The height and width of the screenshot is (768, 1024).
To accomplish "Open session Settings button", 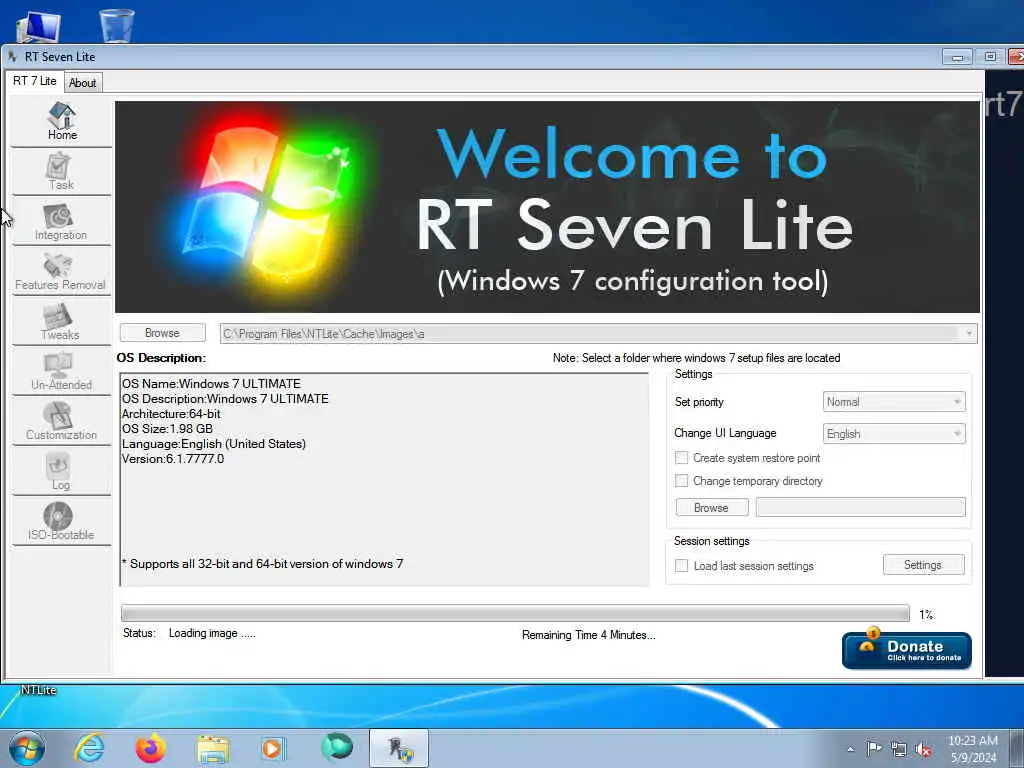I will (x=923, y=565).
